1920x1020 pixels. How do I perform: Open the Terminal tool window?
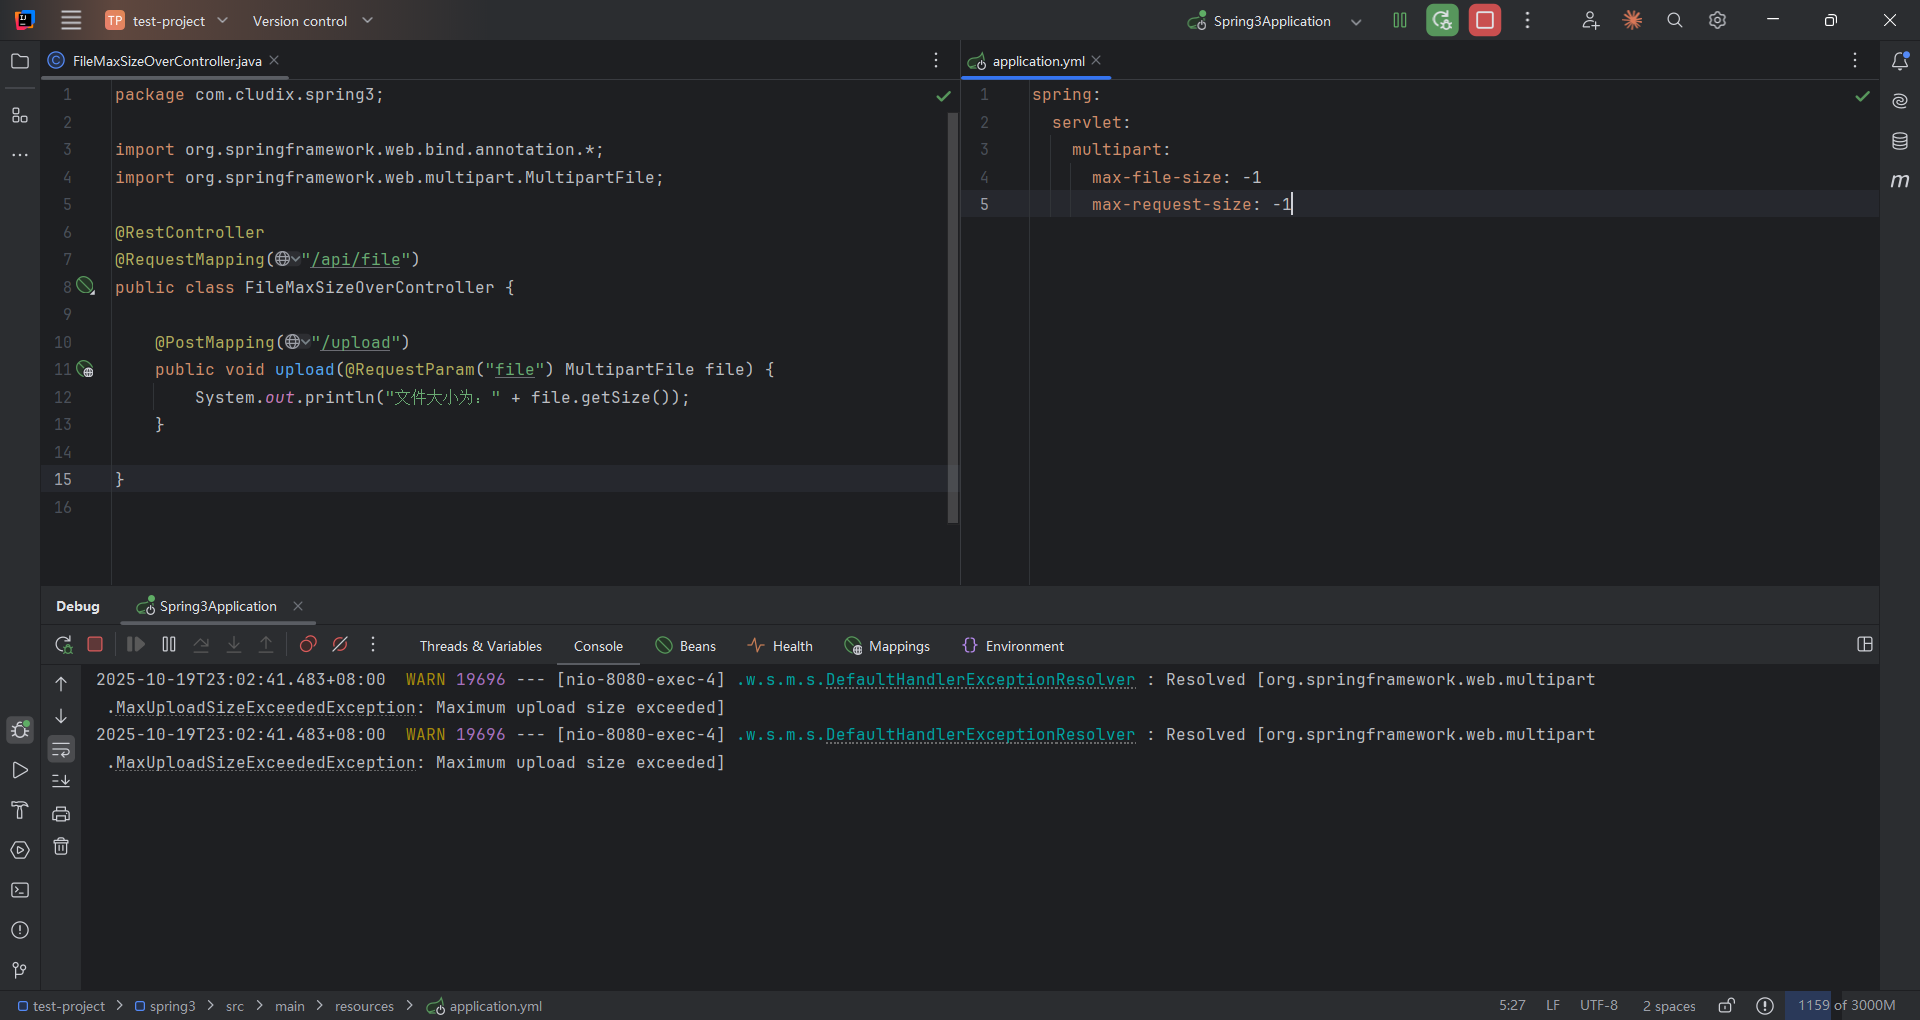pyautogui.click(x=20, y=890)
